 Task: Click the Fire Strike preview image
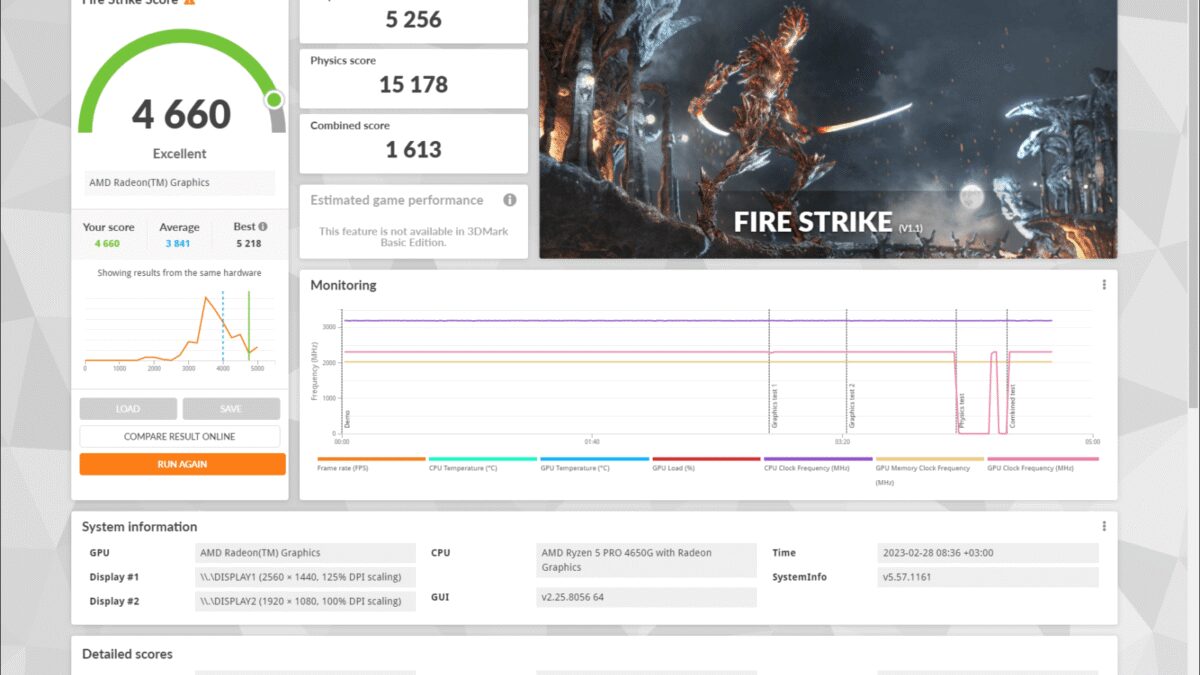(828, 120)
